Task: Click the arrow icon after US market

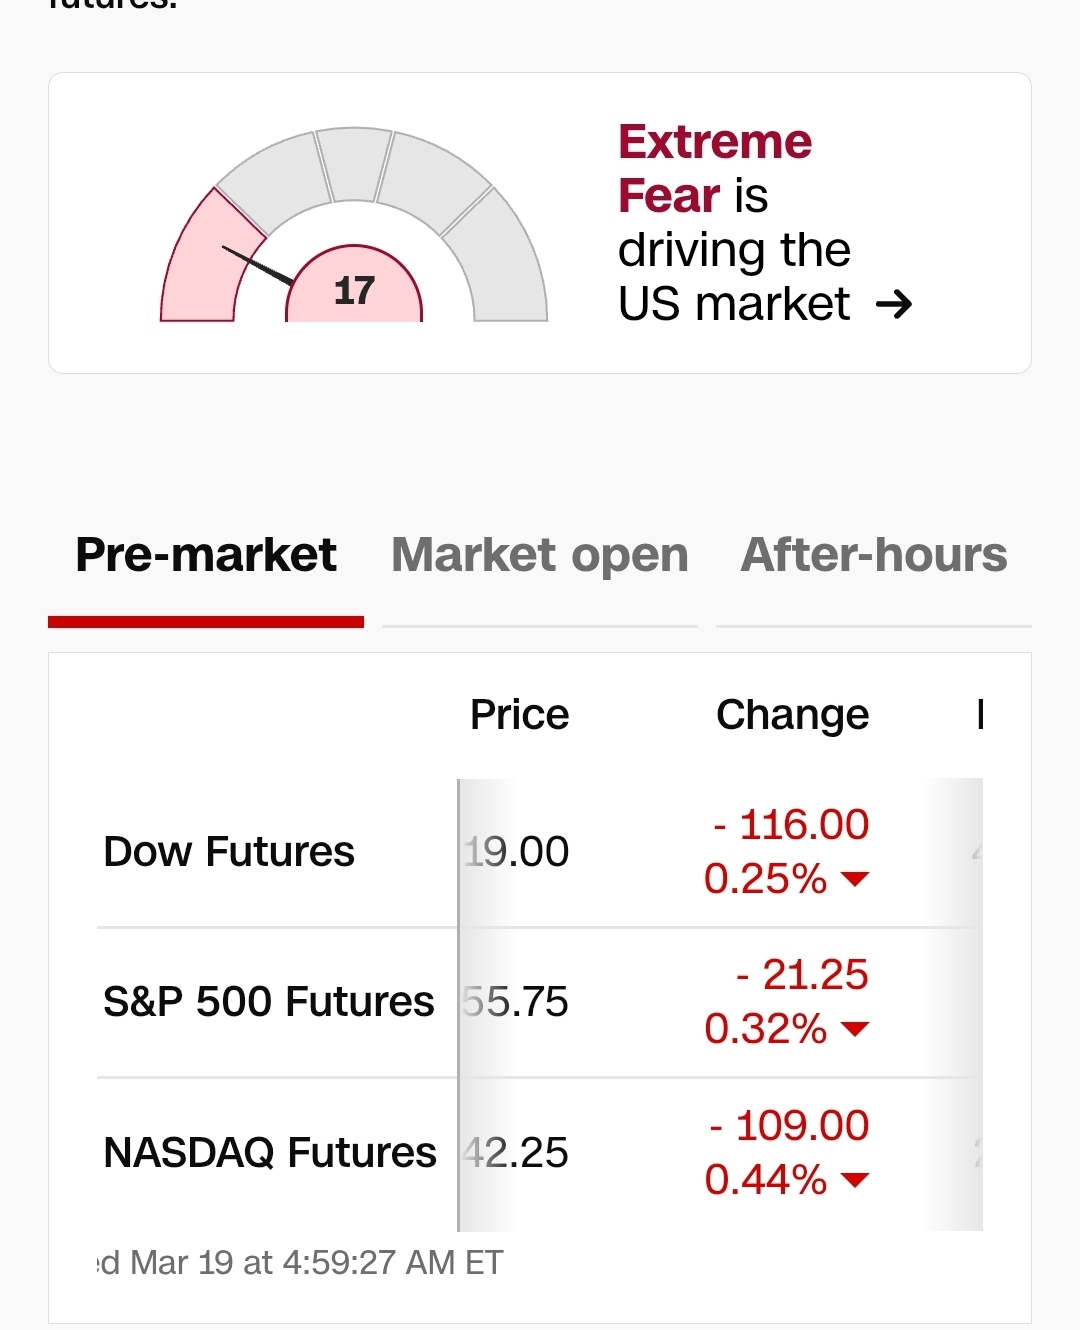Action: [893, 303]
